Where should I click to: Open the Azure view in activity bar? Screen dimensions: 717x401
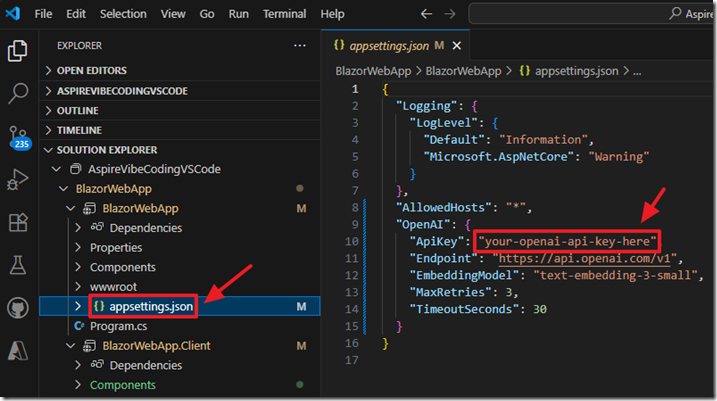point(18,351)
